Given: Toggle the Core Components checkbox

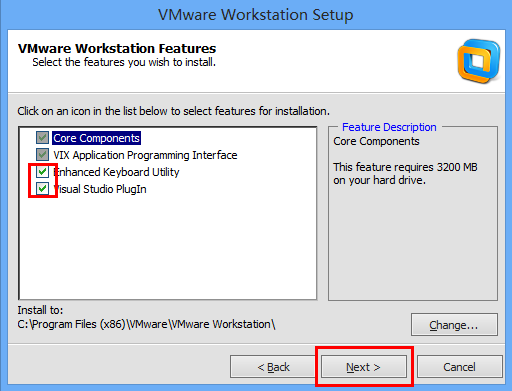Looking at the screenshot, I should pyautogui.click(x=42, y=138).
